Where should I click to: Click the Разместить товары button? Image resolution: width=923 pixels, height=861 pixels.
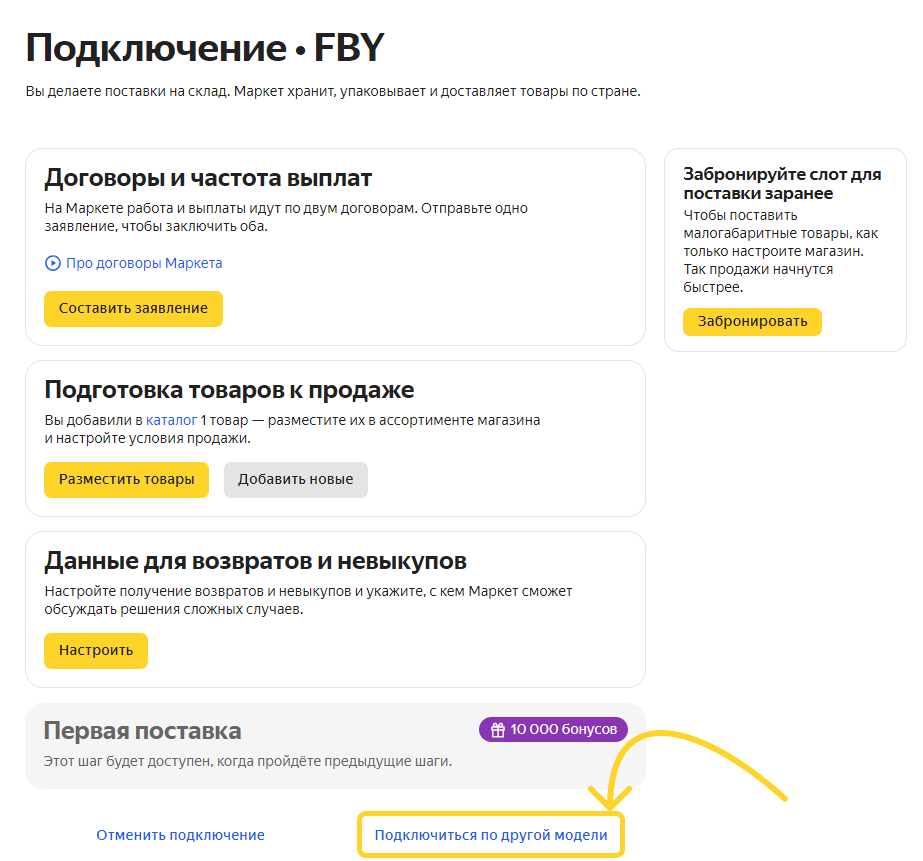click(126, 479)
